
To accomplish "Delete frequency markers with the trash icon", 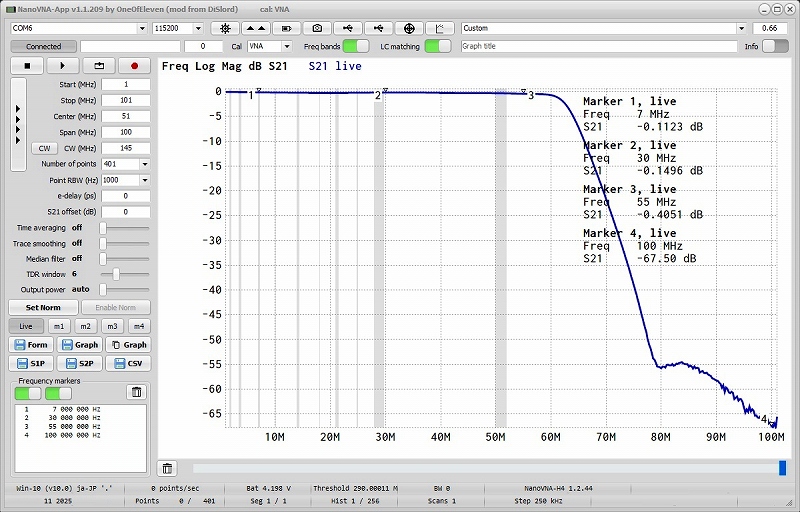I will click(137, 392).
